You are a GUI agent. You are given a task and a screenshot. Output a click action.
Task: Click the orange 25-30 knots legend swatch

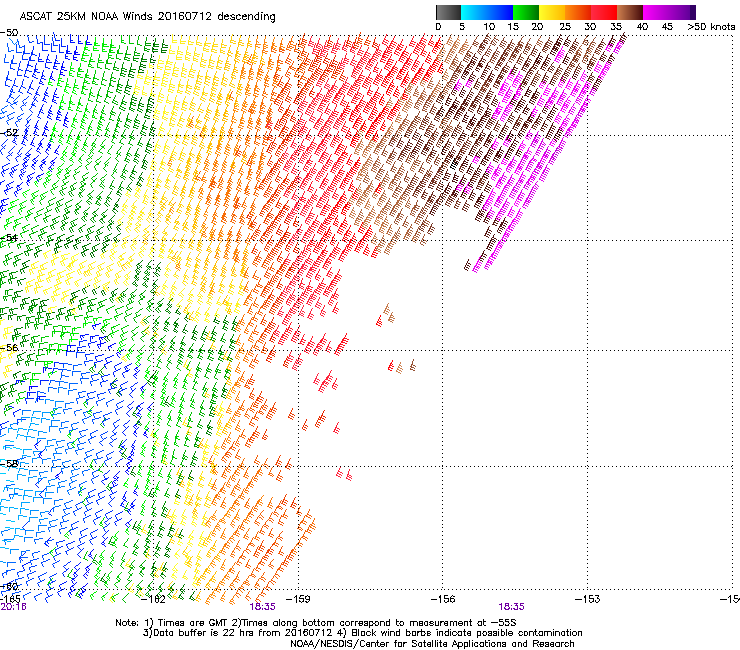(578, 12)
